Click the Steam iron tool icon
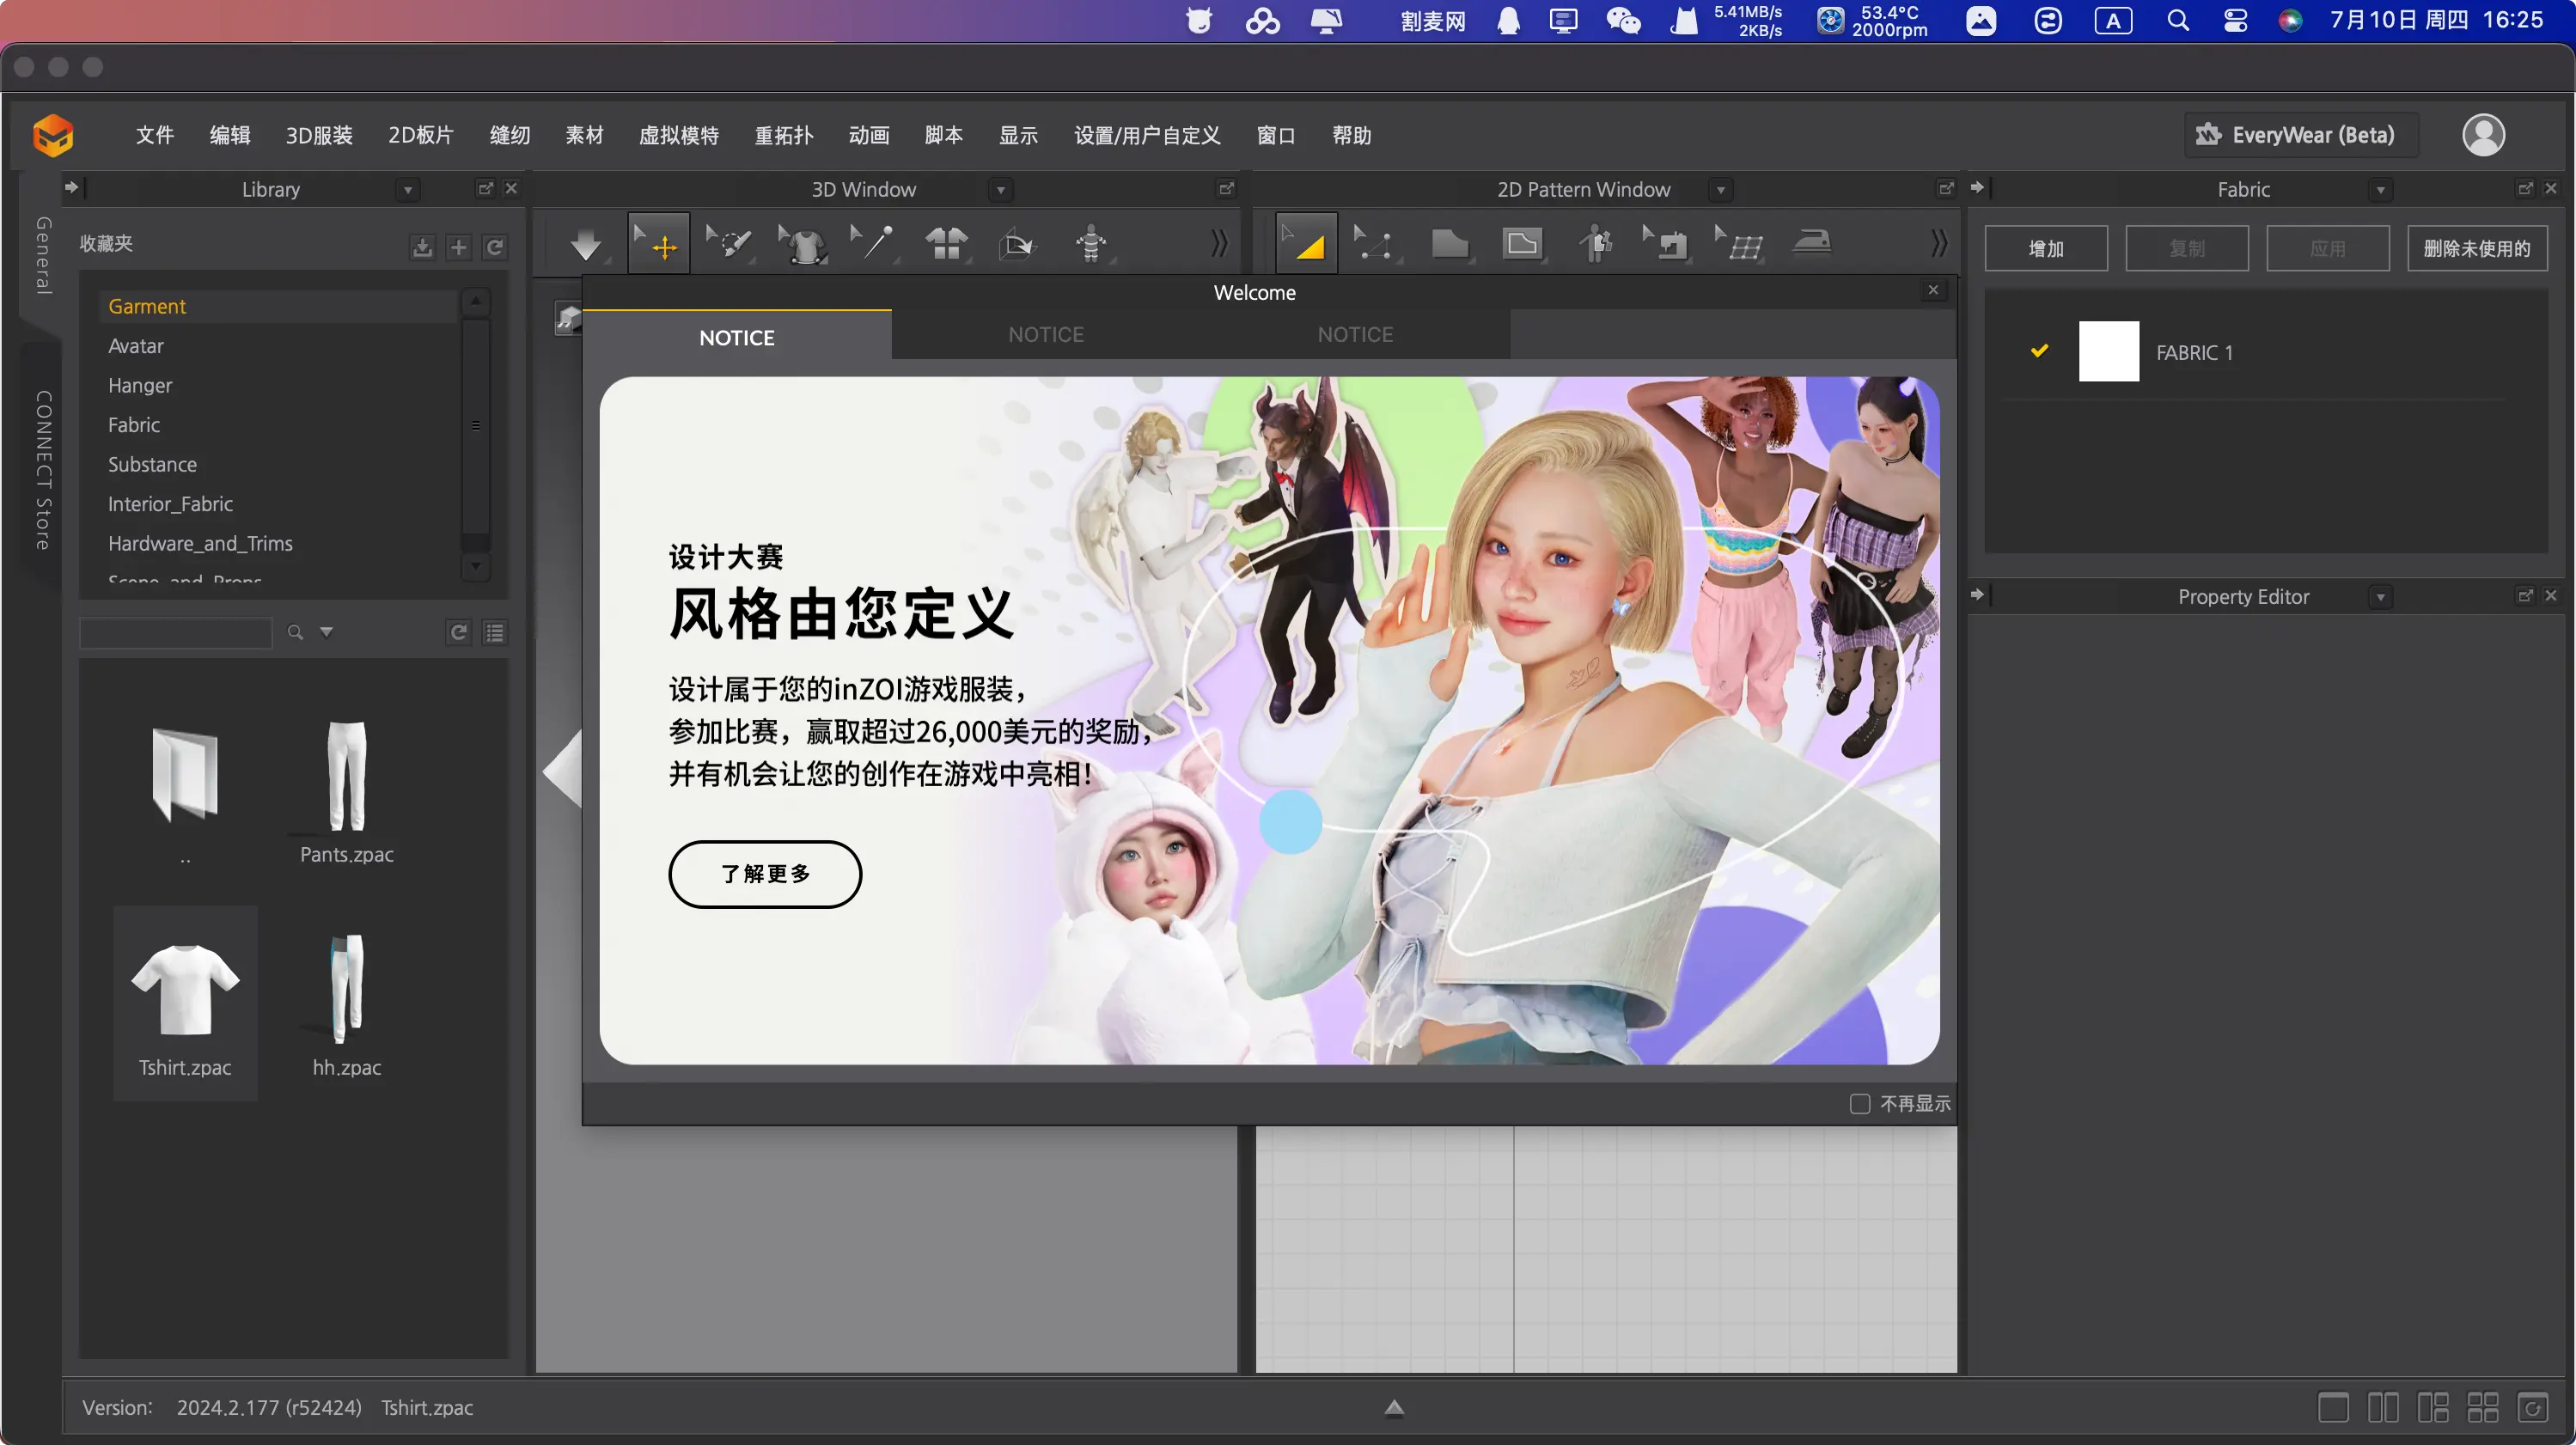This screenshot has width=2576, height=1445. [x=1811, y=243]
